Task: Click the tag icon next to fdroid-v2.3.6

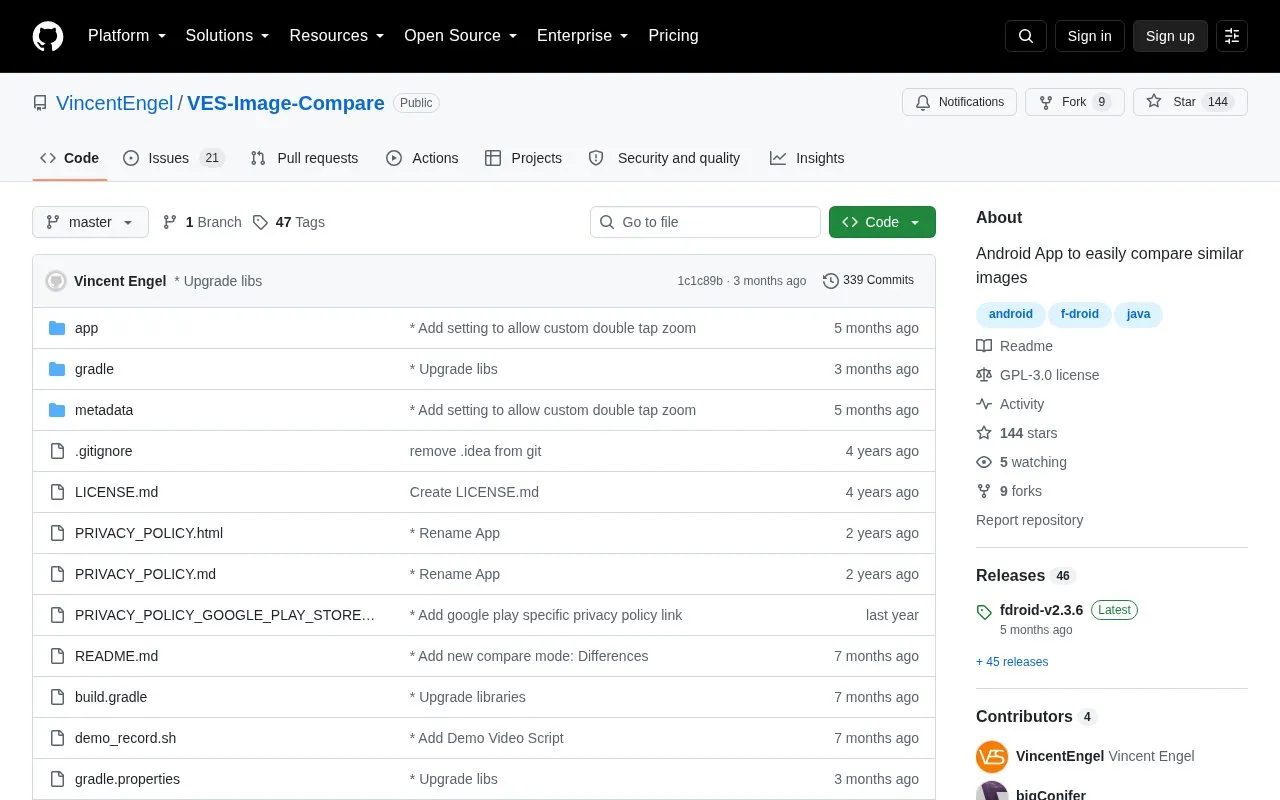Action: (984, 611)
